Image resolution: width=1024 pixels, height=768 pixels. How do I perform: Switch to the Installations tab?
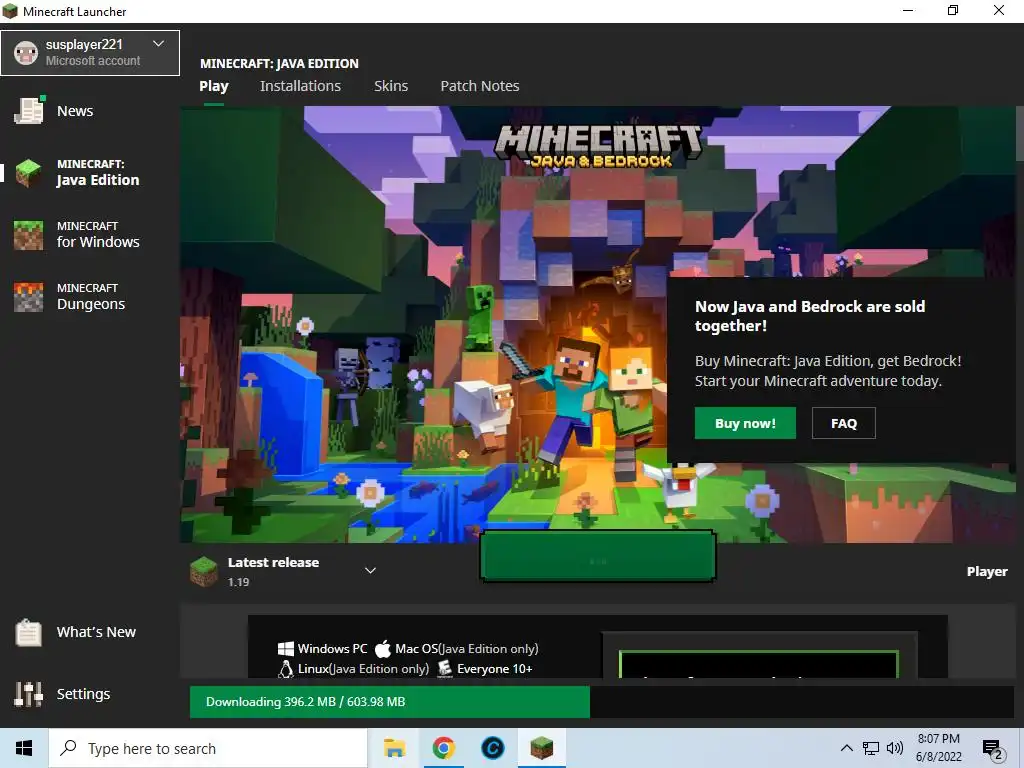pos(300,86)
